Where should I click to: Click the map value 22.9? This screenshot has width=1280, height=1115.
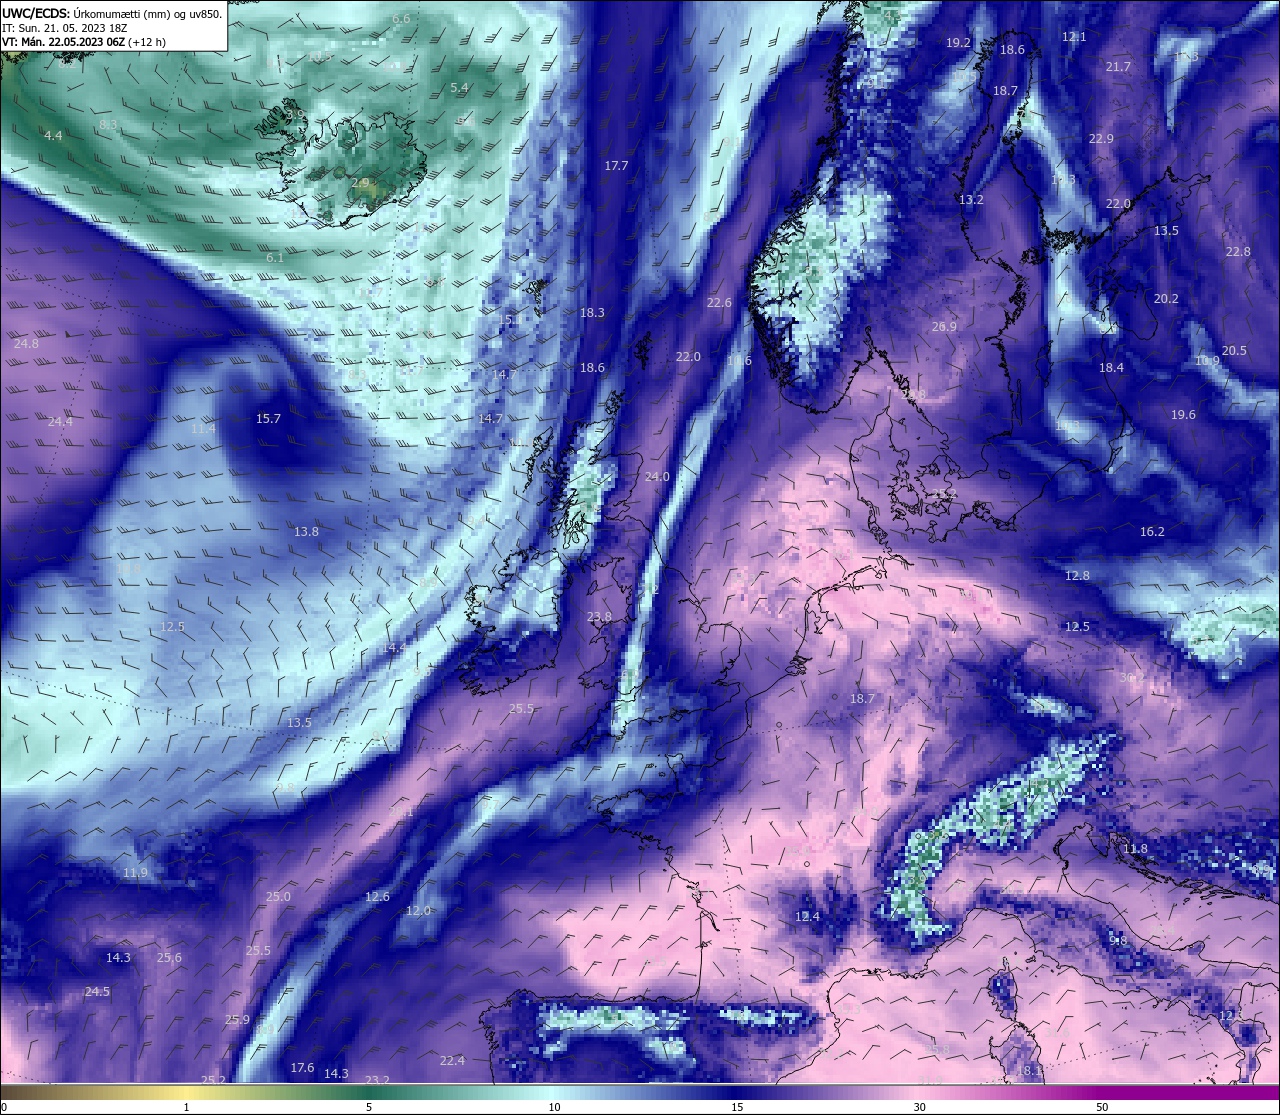tap(1101, 139)
